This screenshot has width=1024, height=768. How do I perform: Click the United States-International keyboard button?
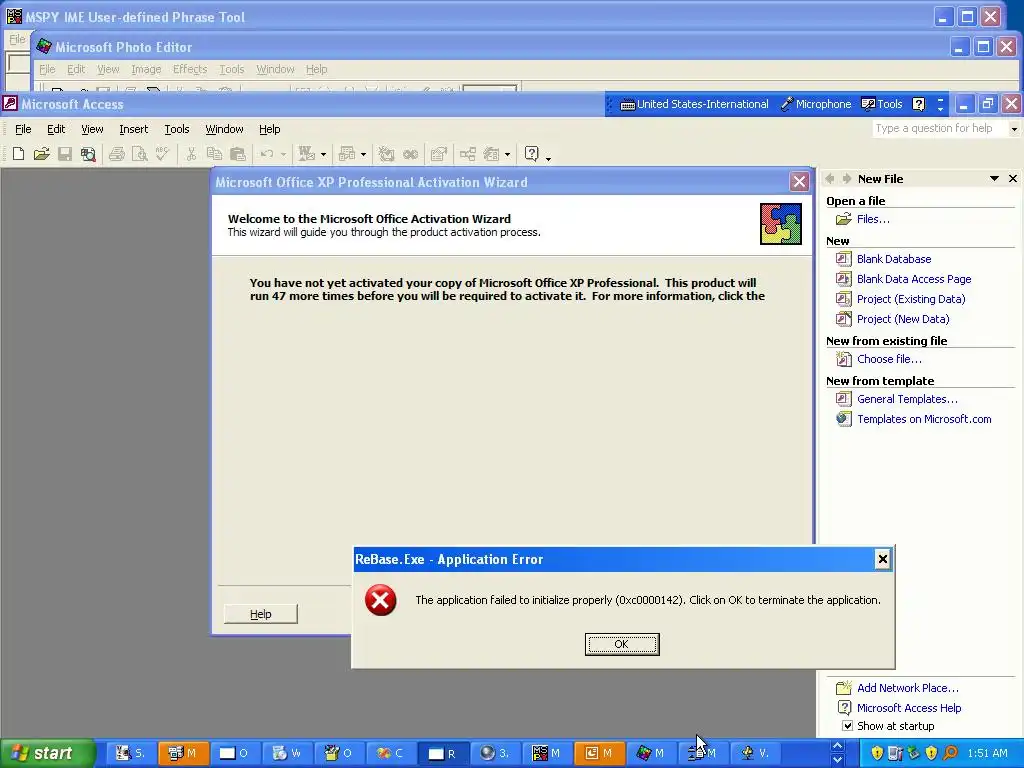[x=694, y=104]
